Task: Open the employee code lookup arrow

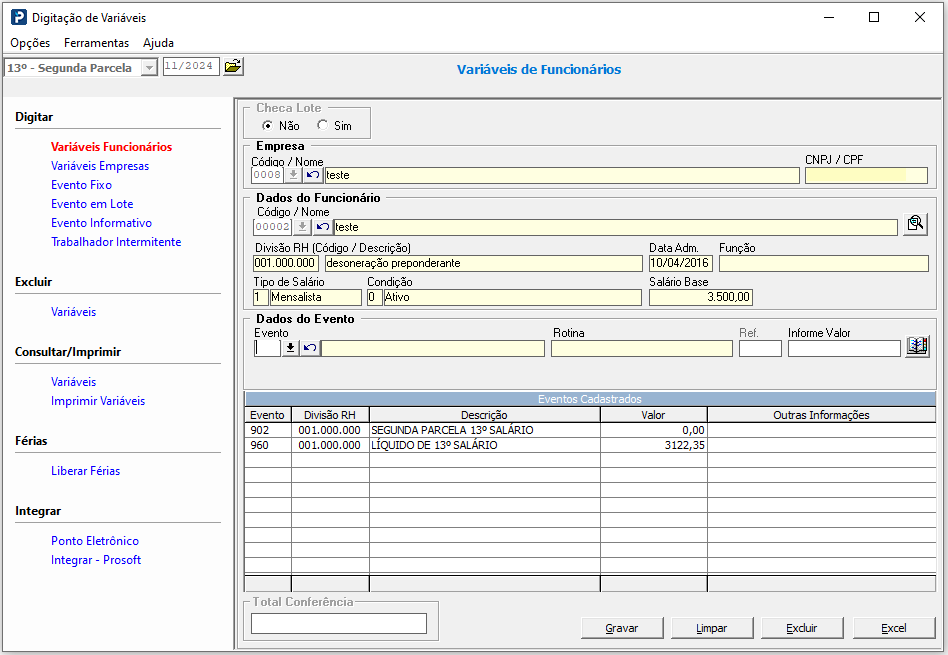Action: click(x=302, y=227)
